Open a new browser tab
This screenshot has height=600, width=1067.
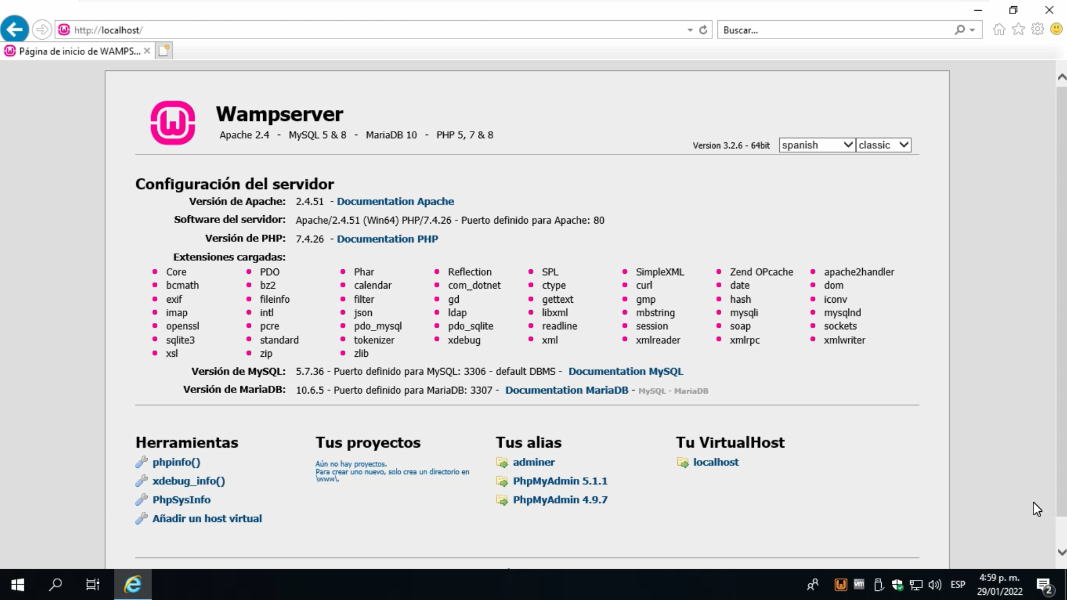point(164,51)
